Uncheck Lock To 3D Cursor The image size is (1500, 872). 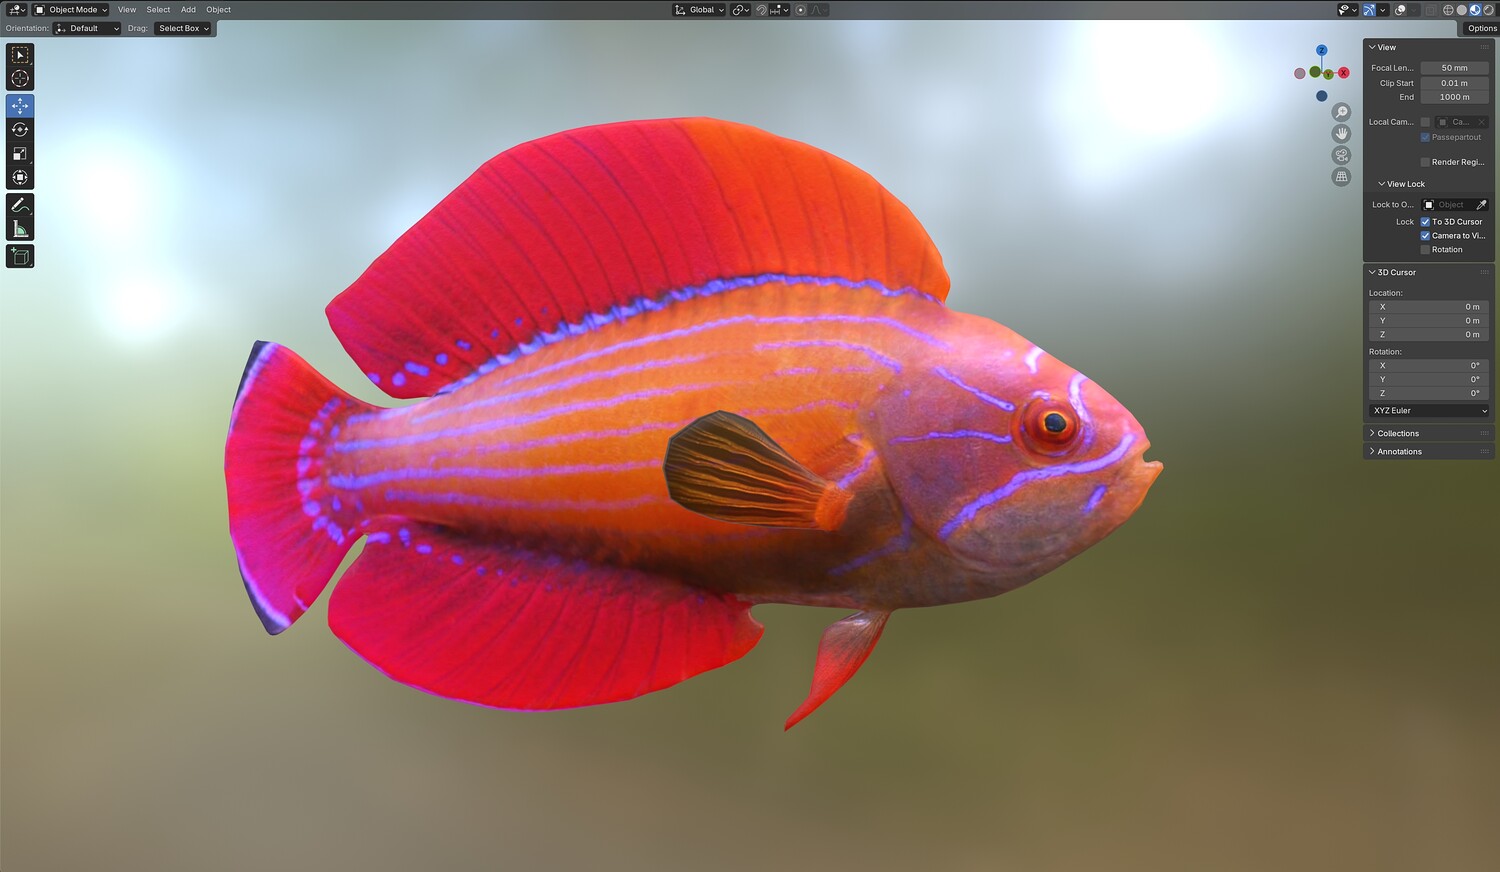coord(1425,222)
